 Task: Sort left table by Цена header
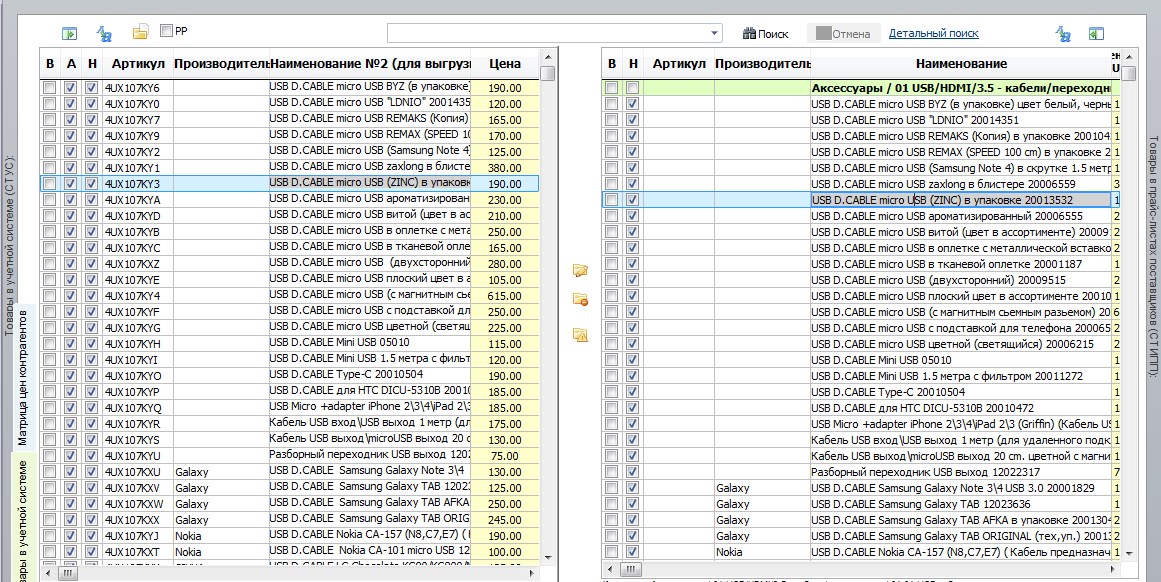505,64
